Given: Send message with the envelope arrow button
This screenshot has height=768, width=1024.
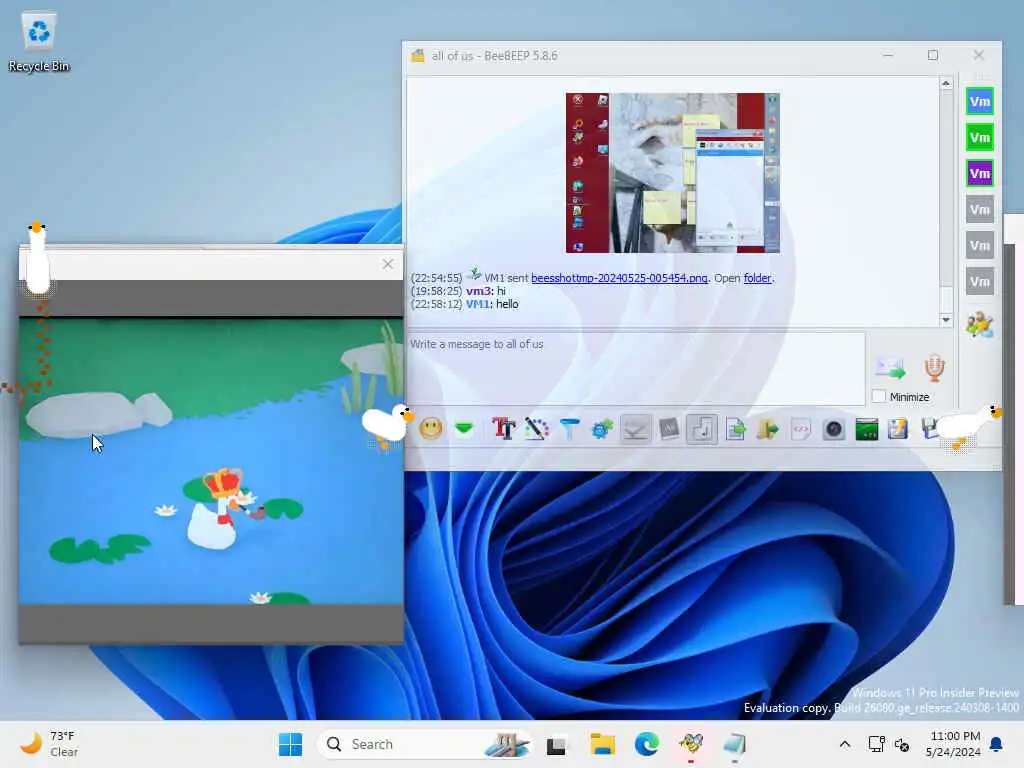Looking at the screenshot, I should point(890,368).
